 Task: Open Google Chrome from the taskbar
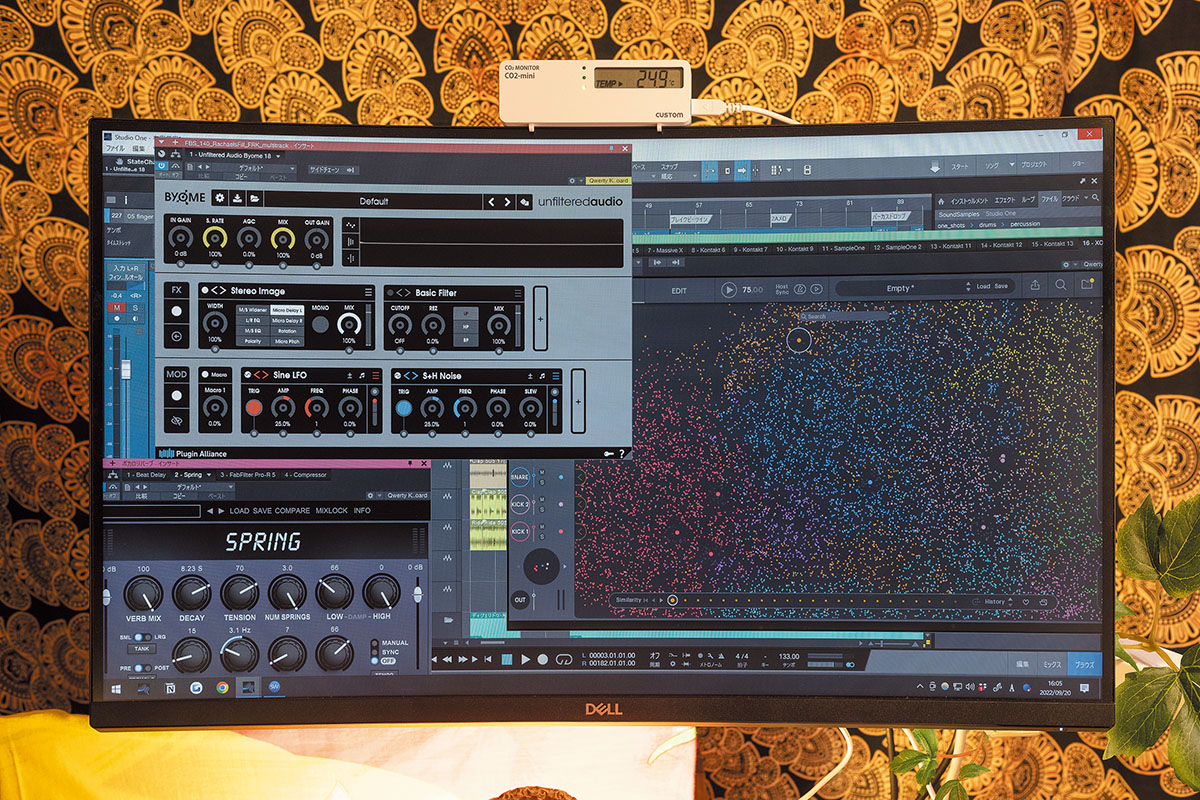(221, 688)
